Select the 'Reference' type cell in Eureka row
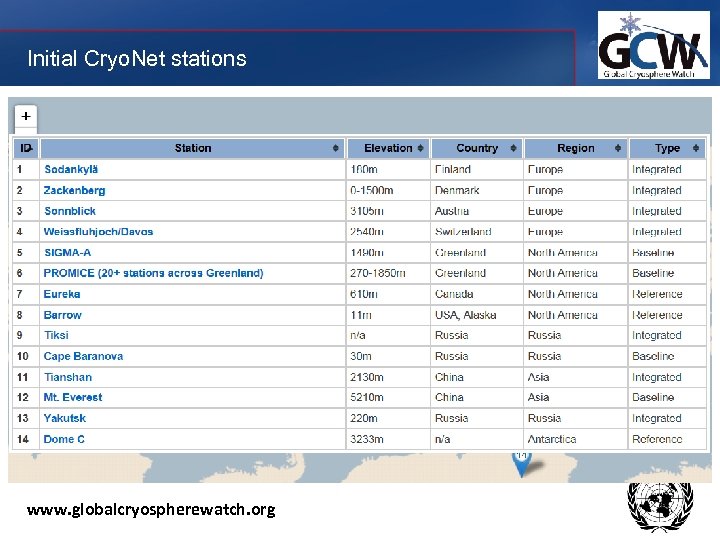This screenshot has width=720, height=540. pos(667,294)
